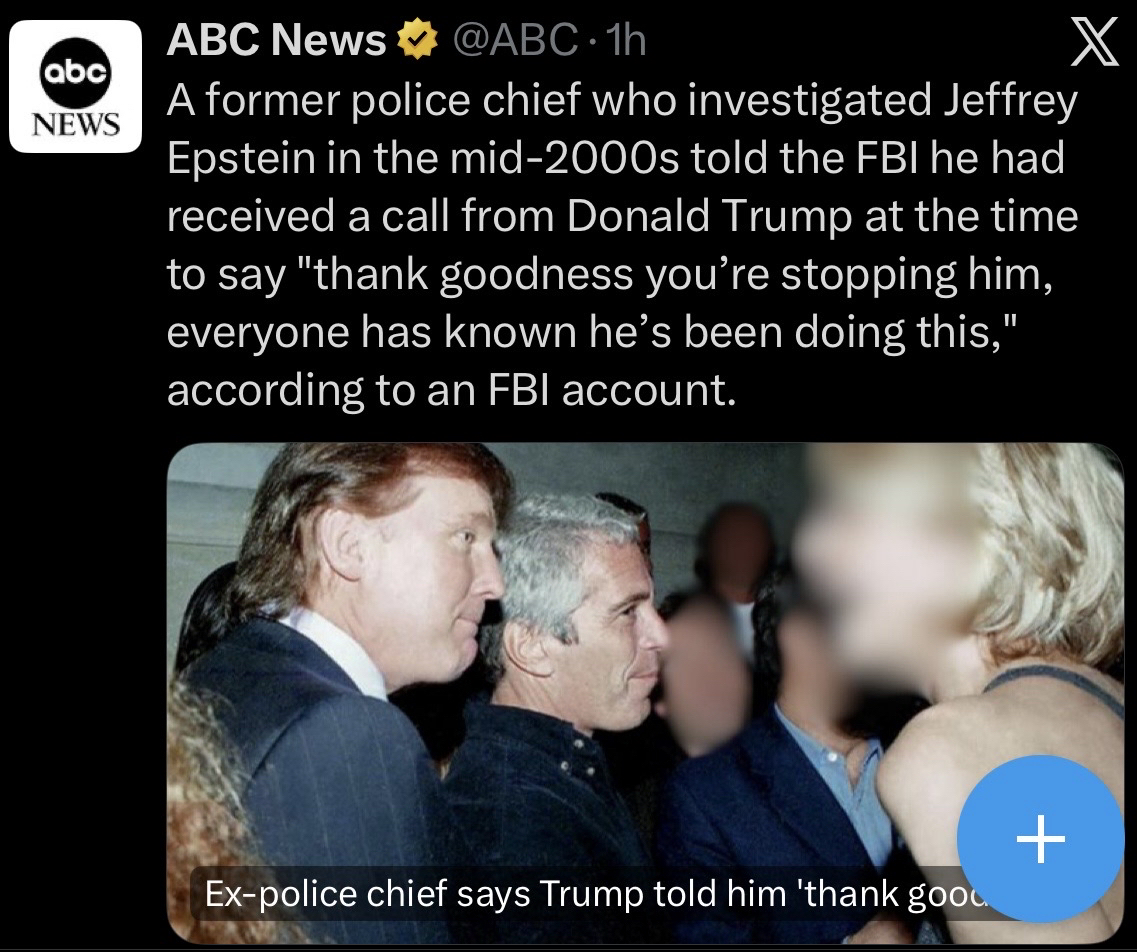This screenshot has width=1137, height=952.
Task: Tap the X logo in the corner
Action: click(1095, 42)
